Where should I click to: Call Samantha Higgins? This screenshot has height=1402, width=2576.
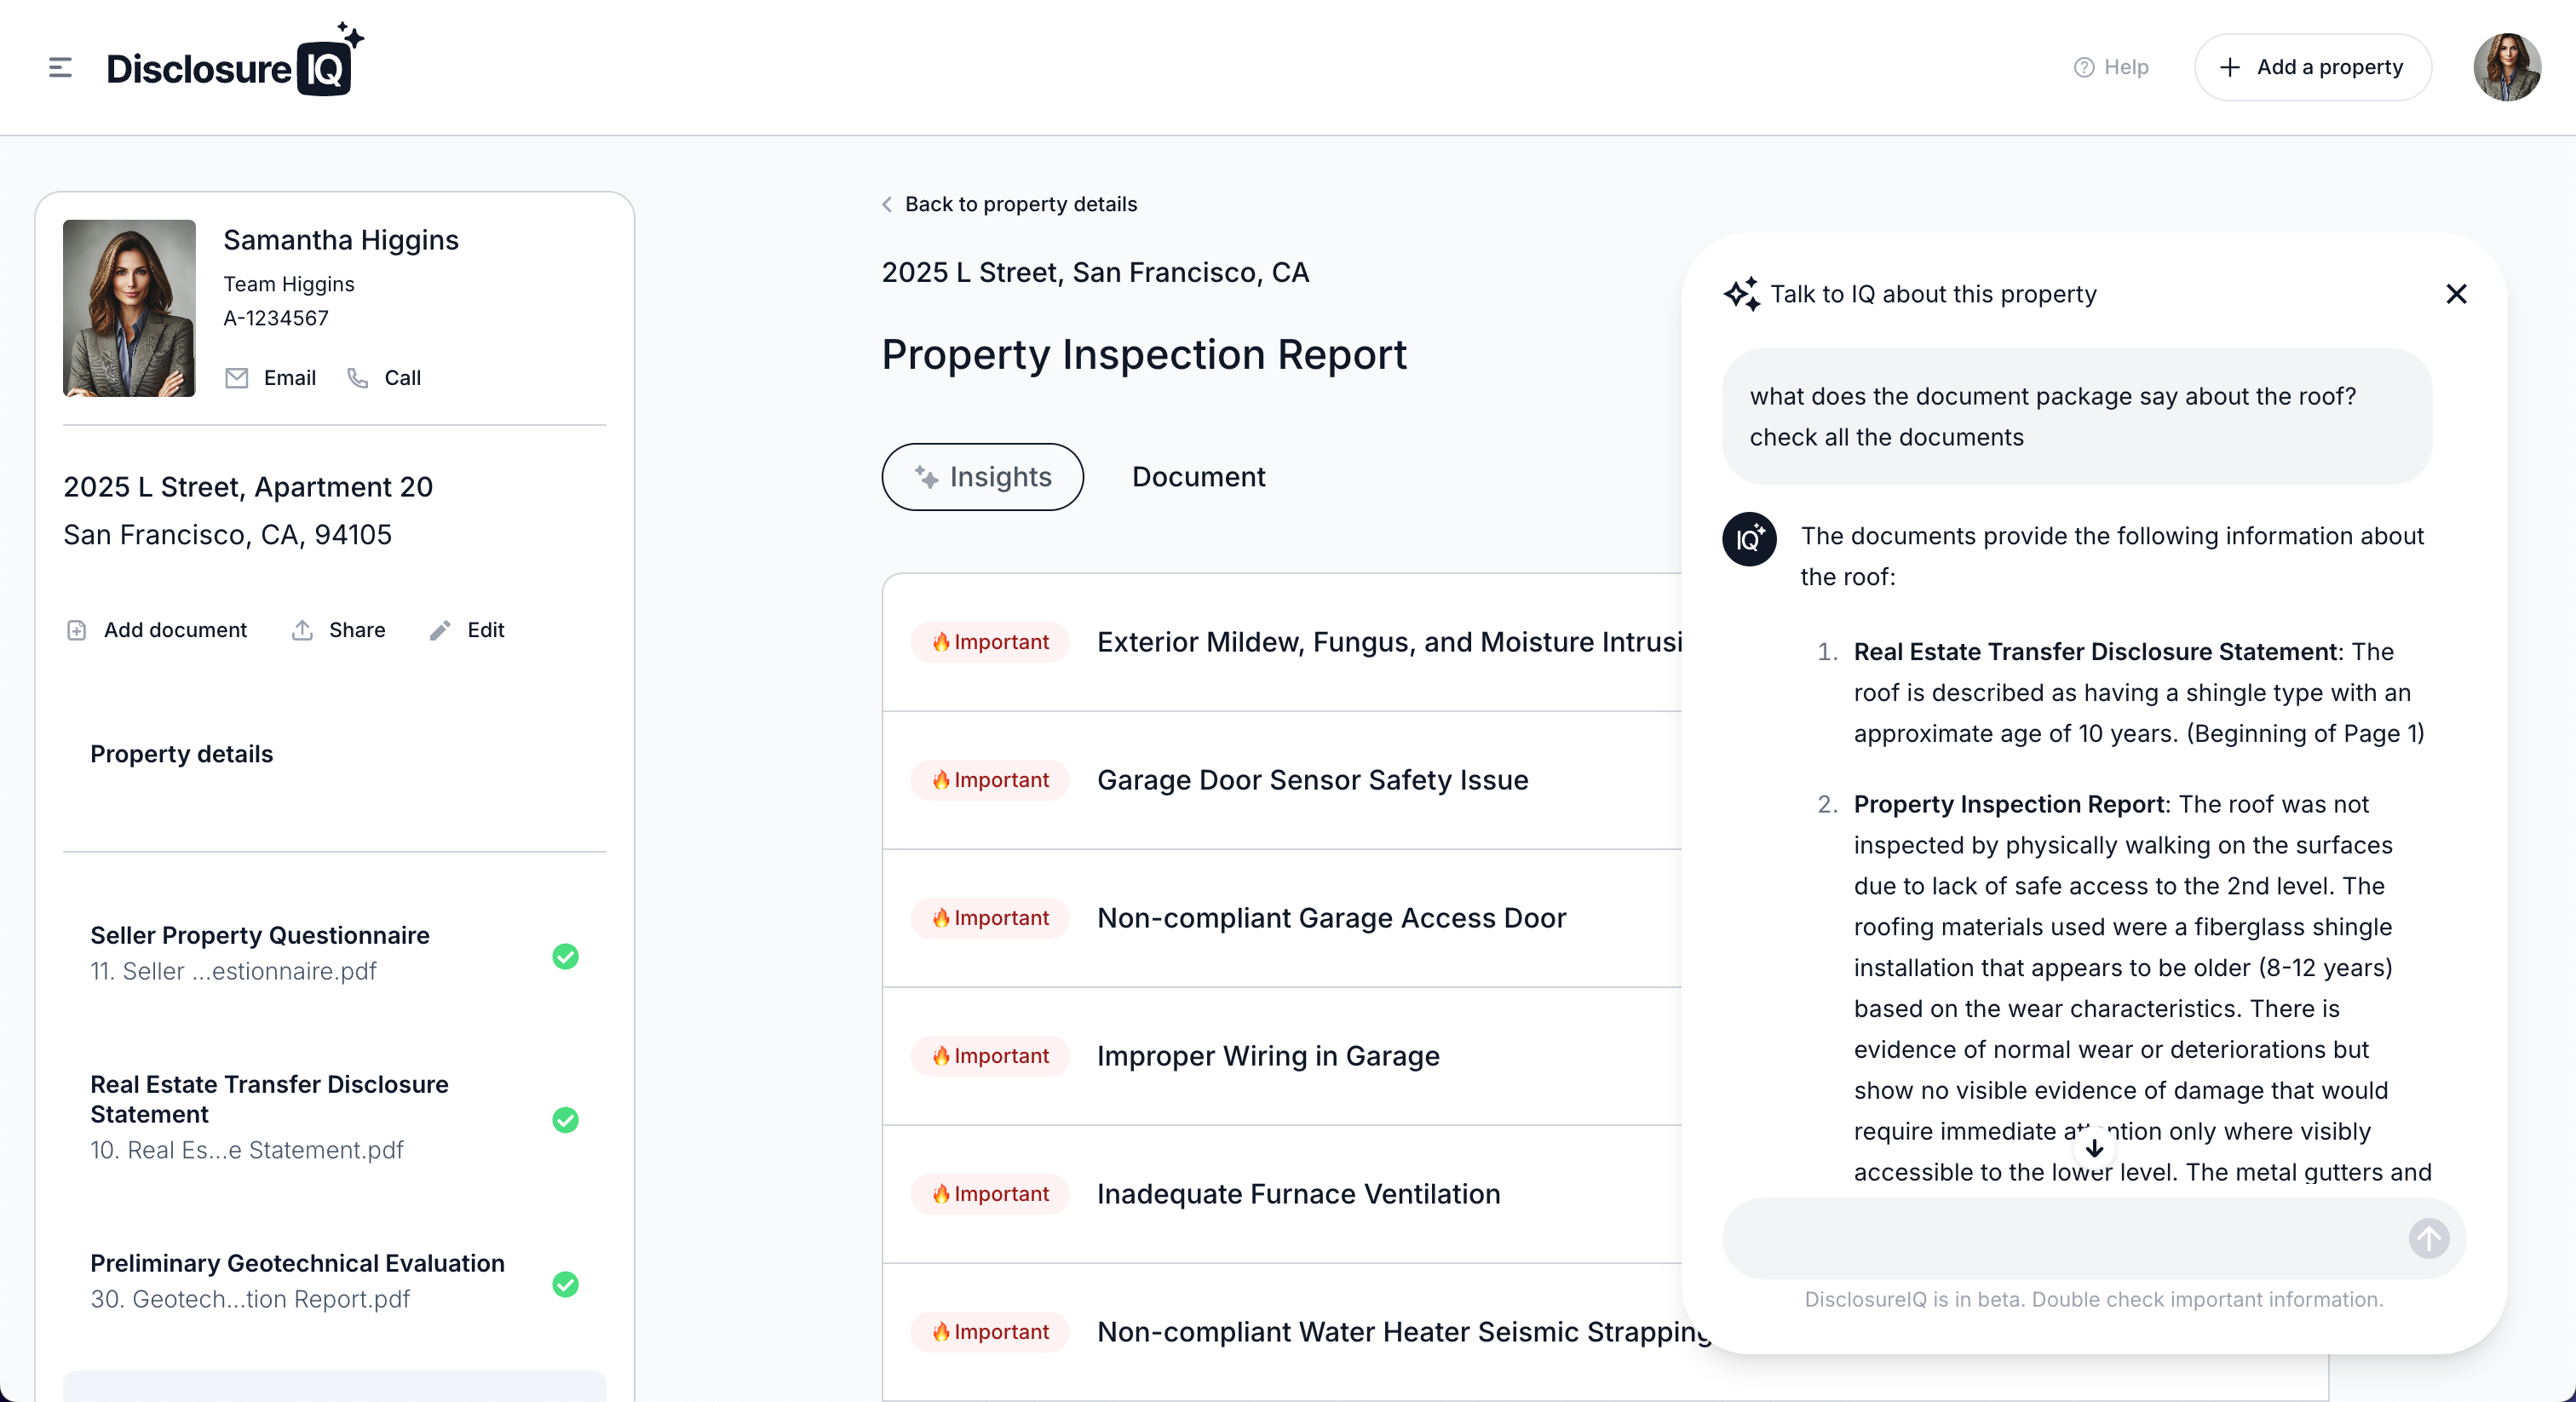pos(384,378)
